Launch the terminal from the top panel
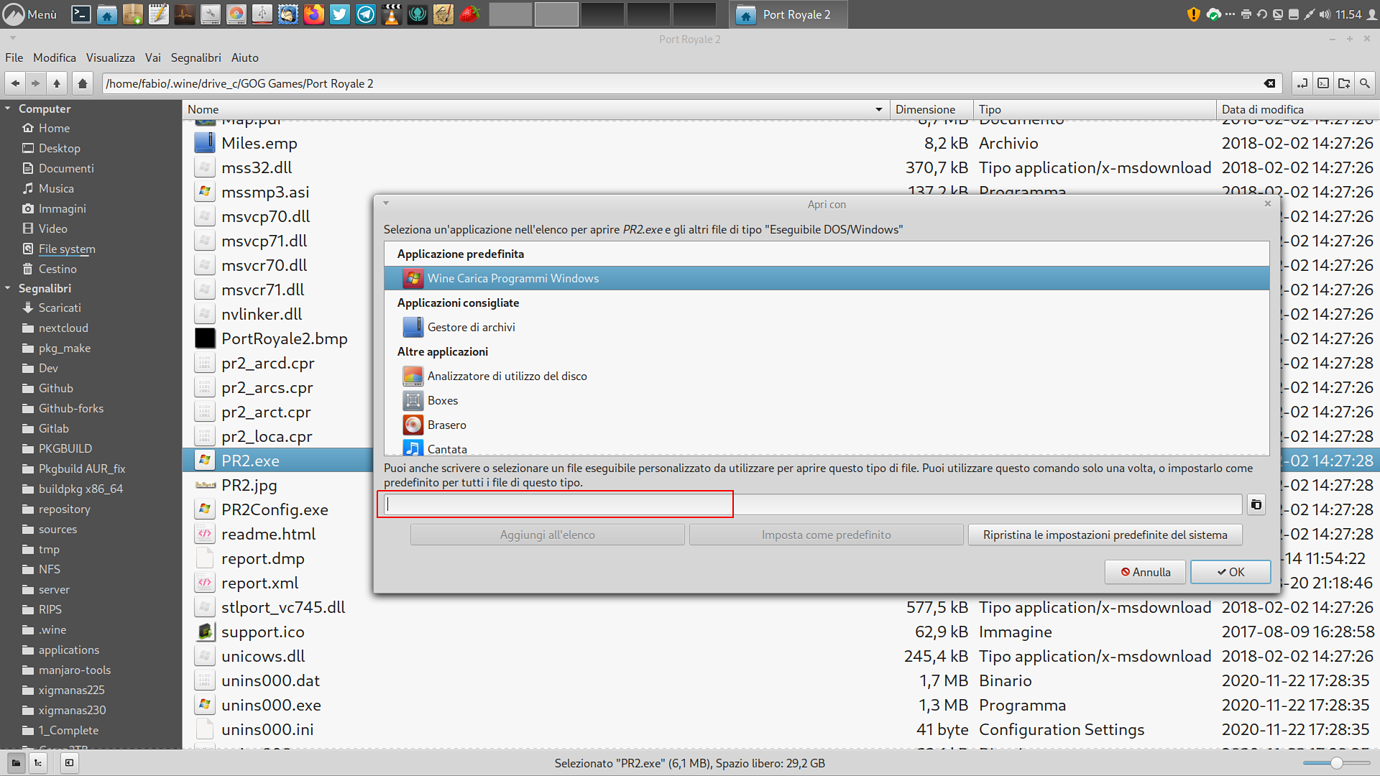 (81, 14)
